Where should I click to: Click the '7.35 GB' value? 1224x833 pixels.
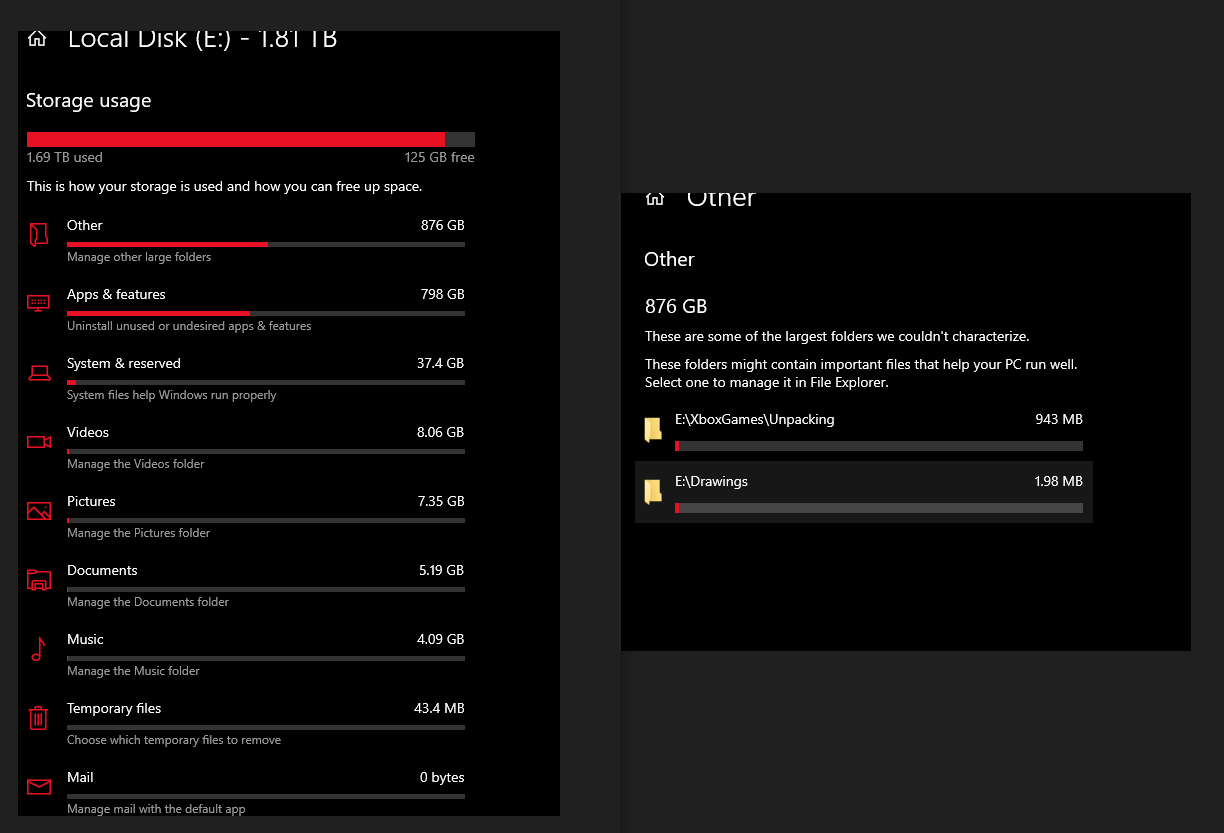[x=440, y=502]
